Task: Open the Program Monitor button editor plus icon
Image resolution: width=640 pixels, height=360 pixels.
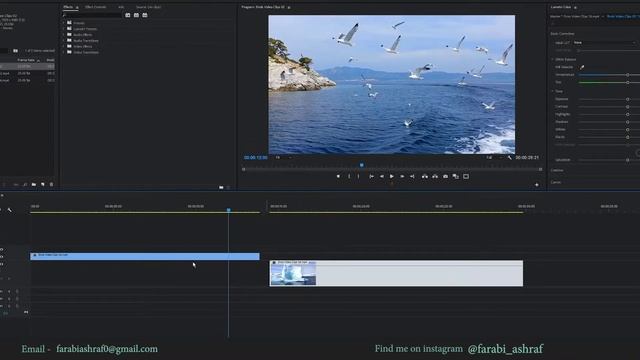Action: pos(537,185)
